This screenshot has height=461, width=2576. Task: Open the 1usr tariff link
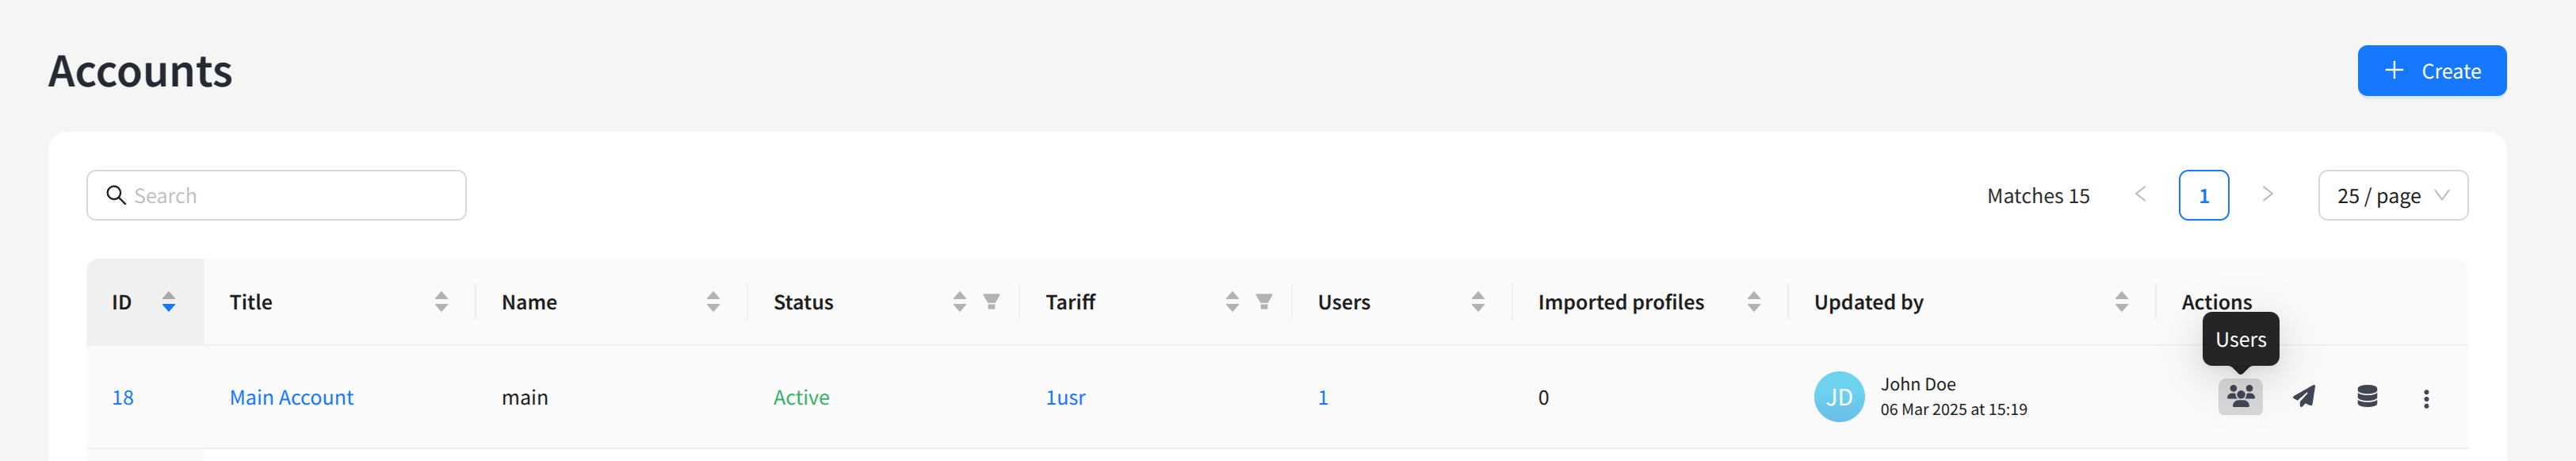point(1065,398)
